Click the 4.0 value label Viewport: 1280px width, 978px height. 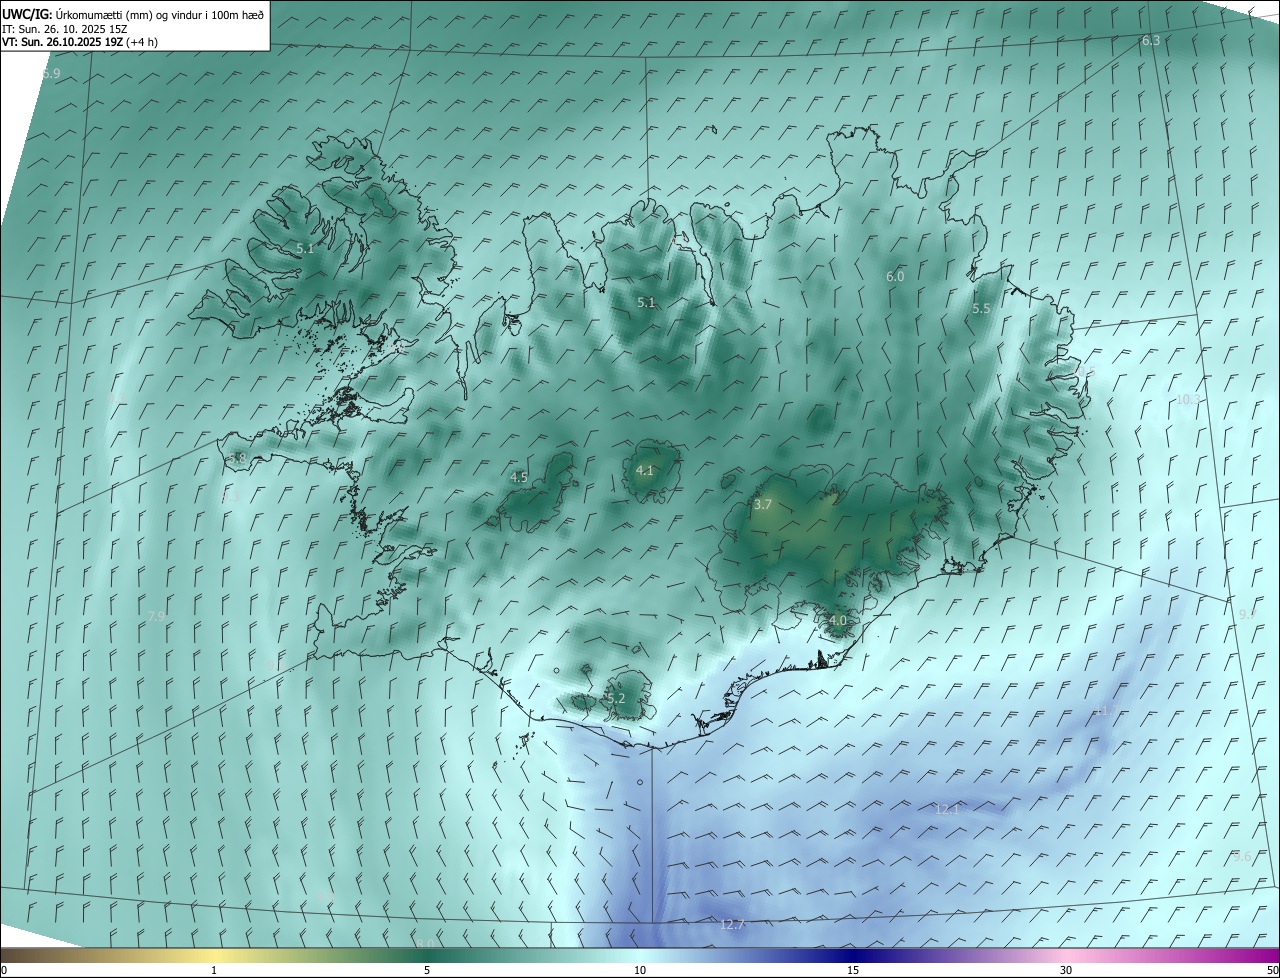(x=838, y=620)
